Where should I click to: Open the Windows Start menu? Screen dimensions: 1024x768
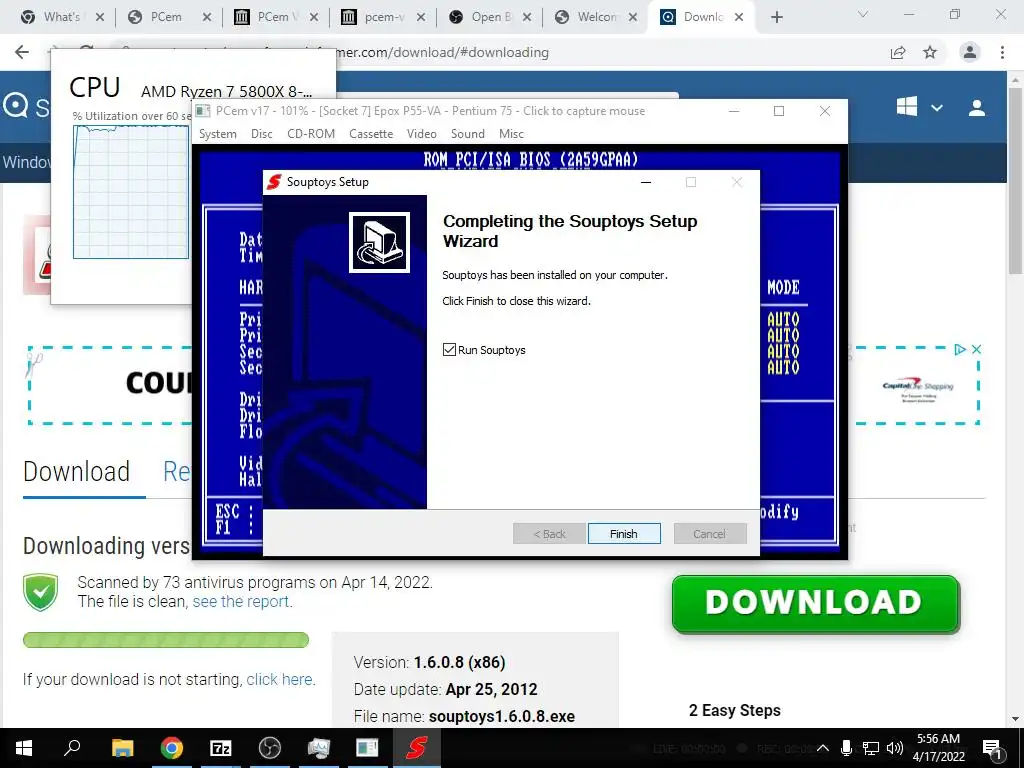click(x=24, y=748)
